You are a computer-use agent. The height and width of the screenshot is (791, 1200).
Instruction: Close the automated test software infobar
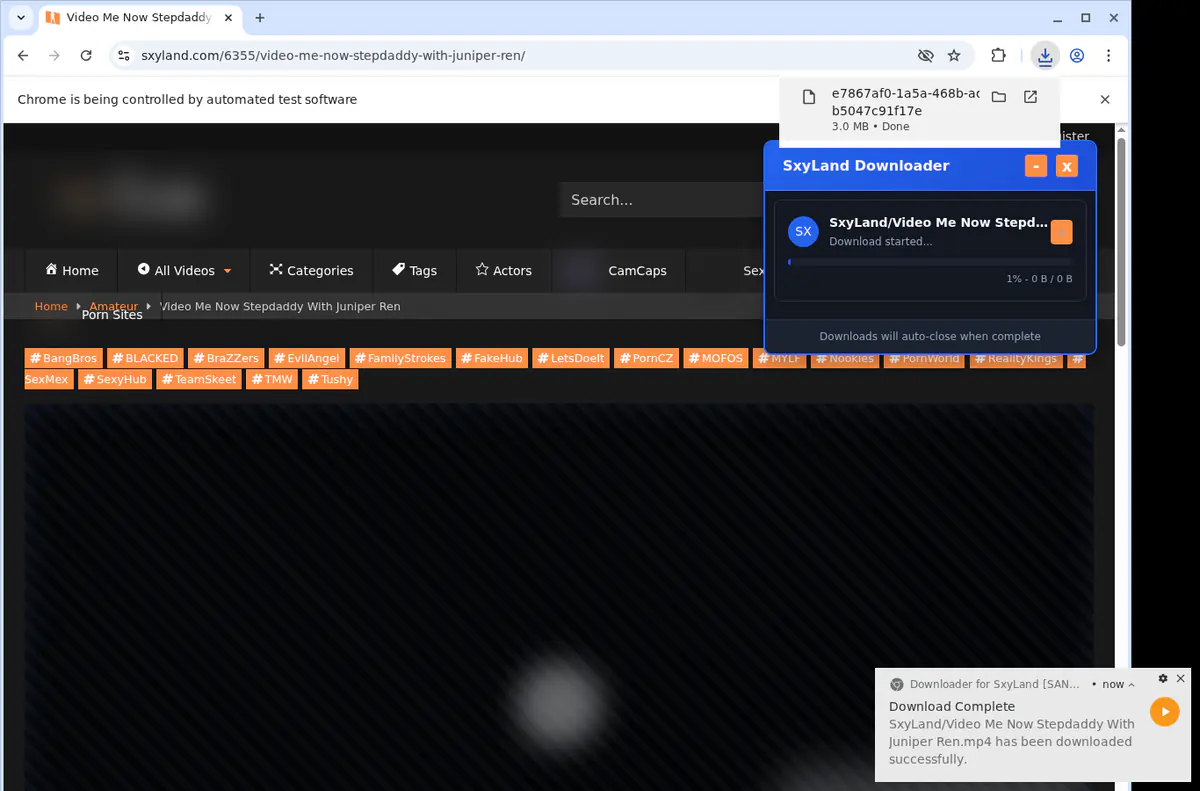(x=1105, y=99)
